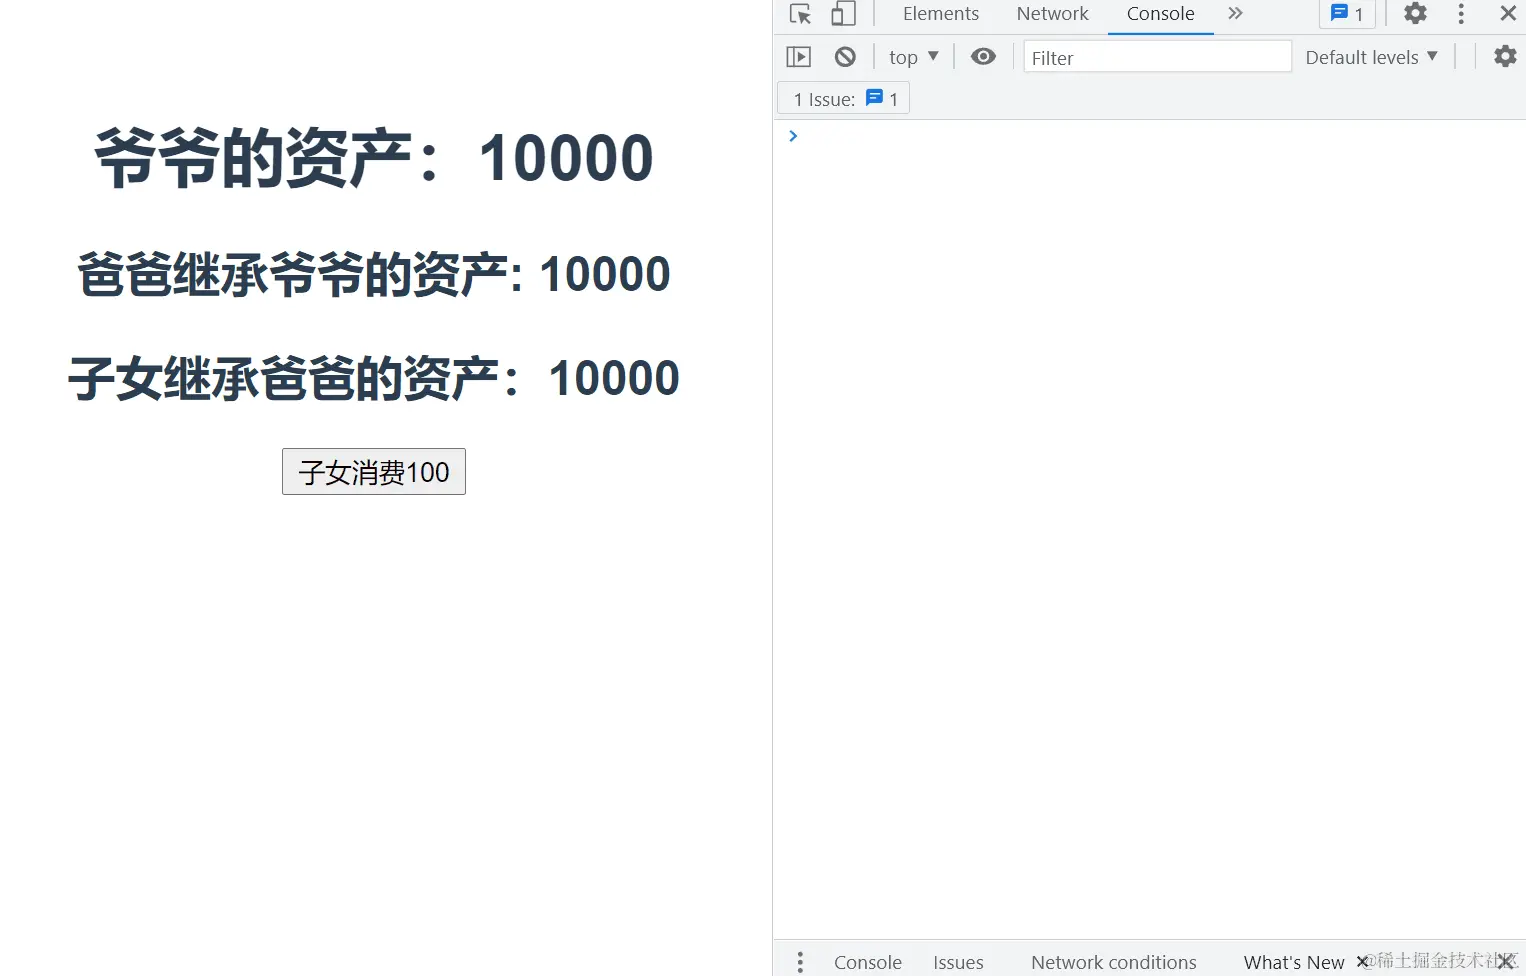Image resolution: width=1526 pixels, height=976 pixels.
Task: Activate the inspect element picker icon
Action: [x=800, y=14]
